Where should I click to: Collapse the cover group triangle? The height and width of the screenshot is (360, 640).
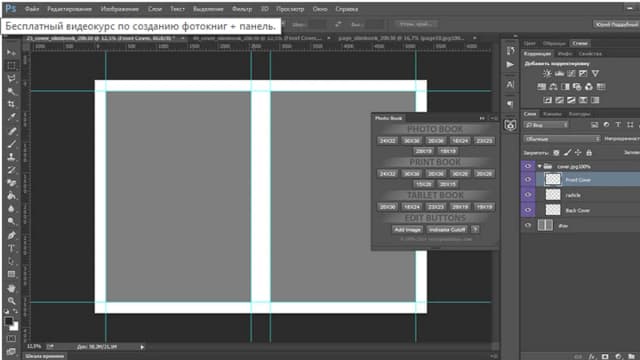[540, 166]
